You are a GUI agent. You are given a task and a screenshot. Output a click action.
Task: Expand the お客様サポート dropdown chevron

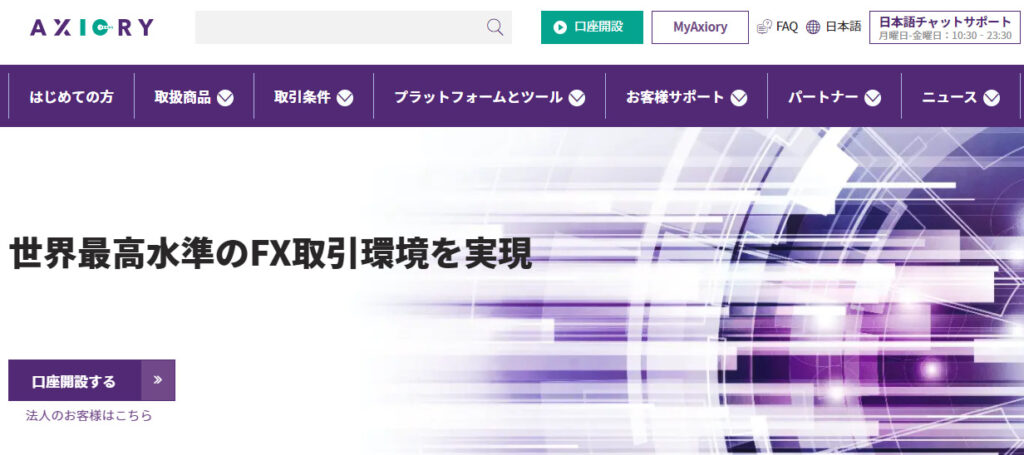(x=739, y=98)
